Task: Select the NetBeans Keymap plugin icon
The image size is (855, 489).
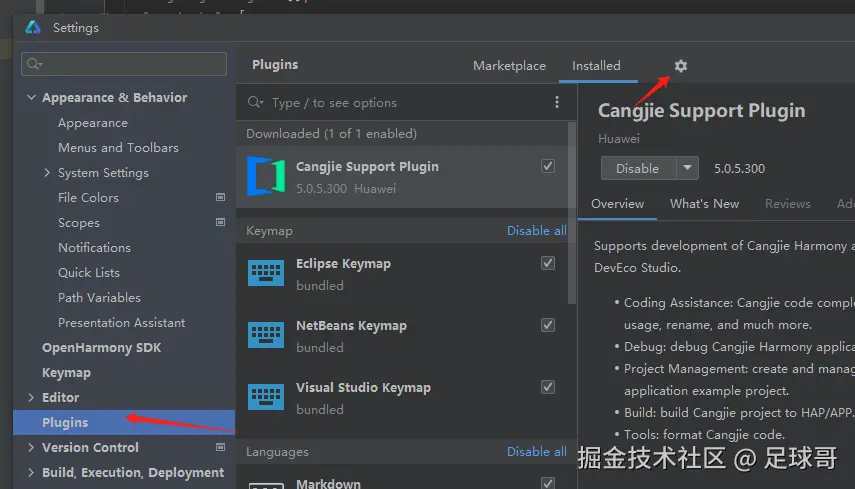Action: pyautogui.click(x=266, y=336)
